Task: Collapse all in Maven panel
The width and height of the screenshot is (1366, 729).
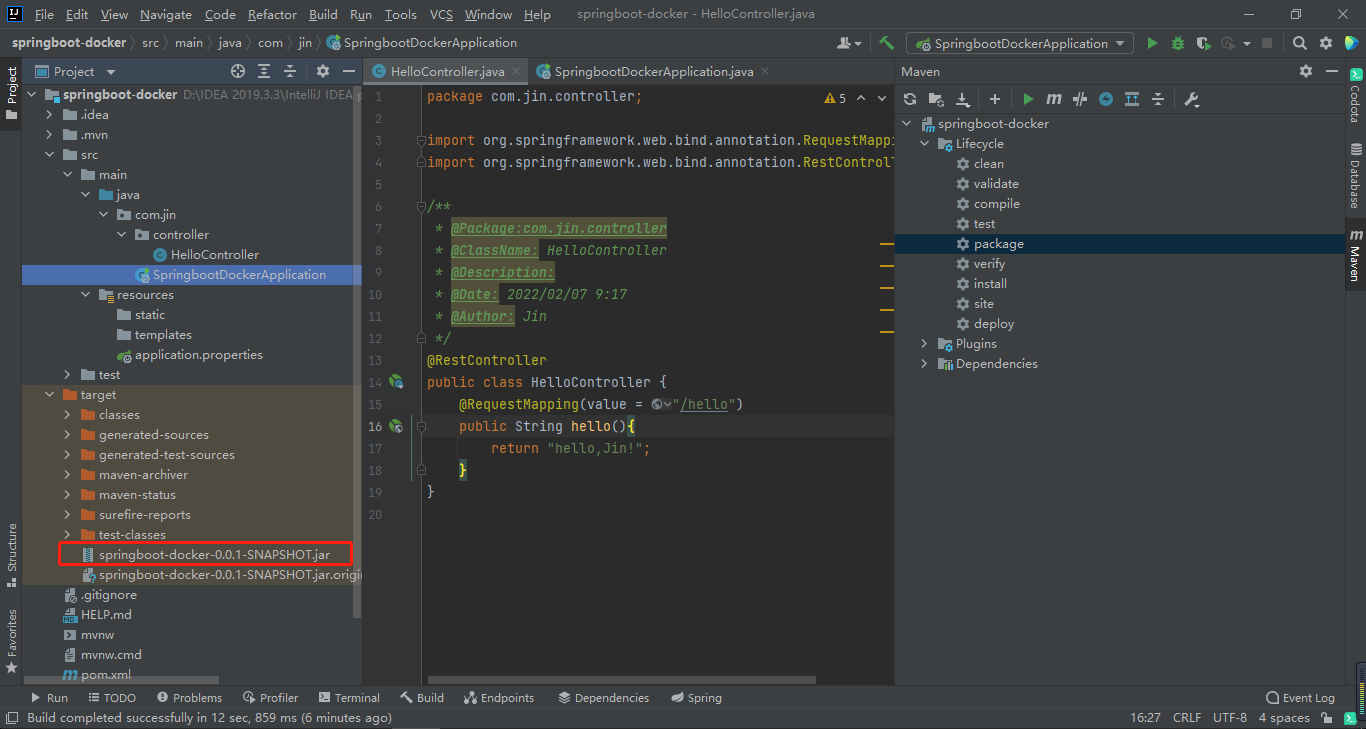Action: (1158, 99)
